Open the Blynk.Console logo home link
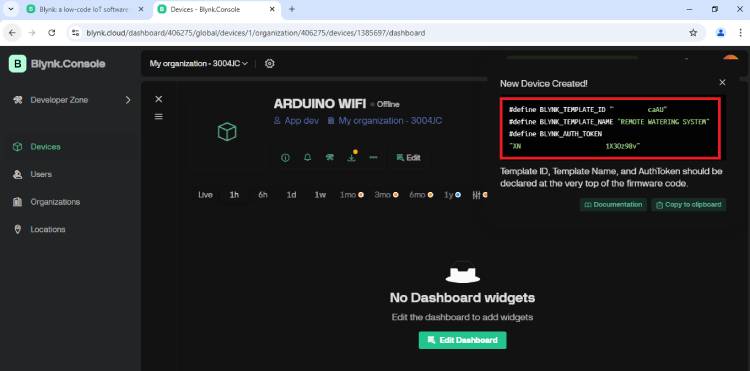 point(57,64)
